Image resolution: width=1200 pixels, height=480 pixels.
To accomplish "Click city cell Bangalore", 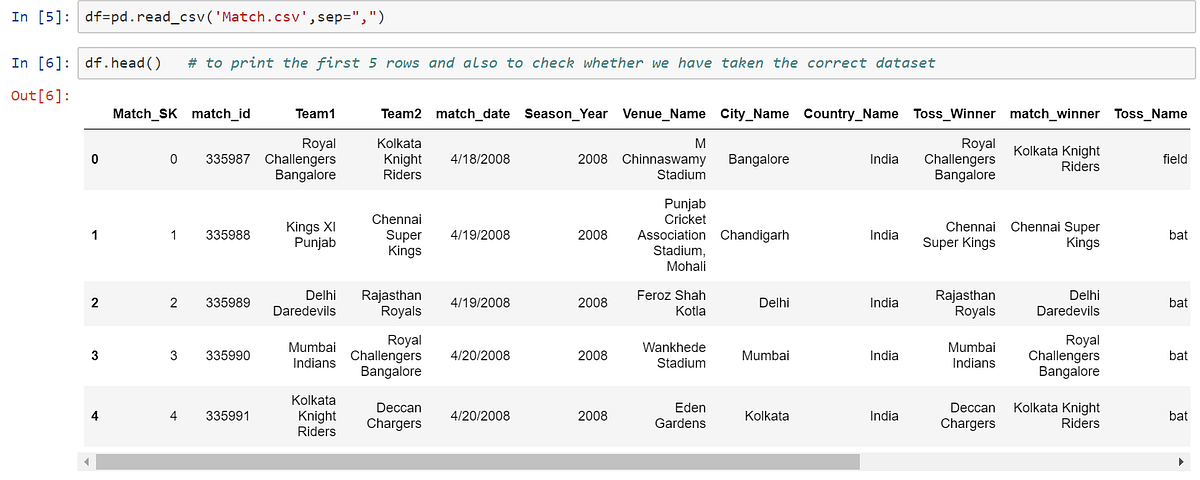I will 759,159.
